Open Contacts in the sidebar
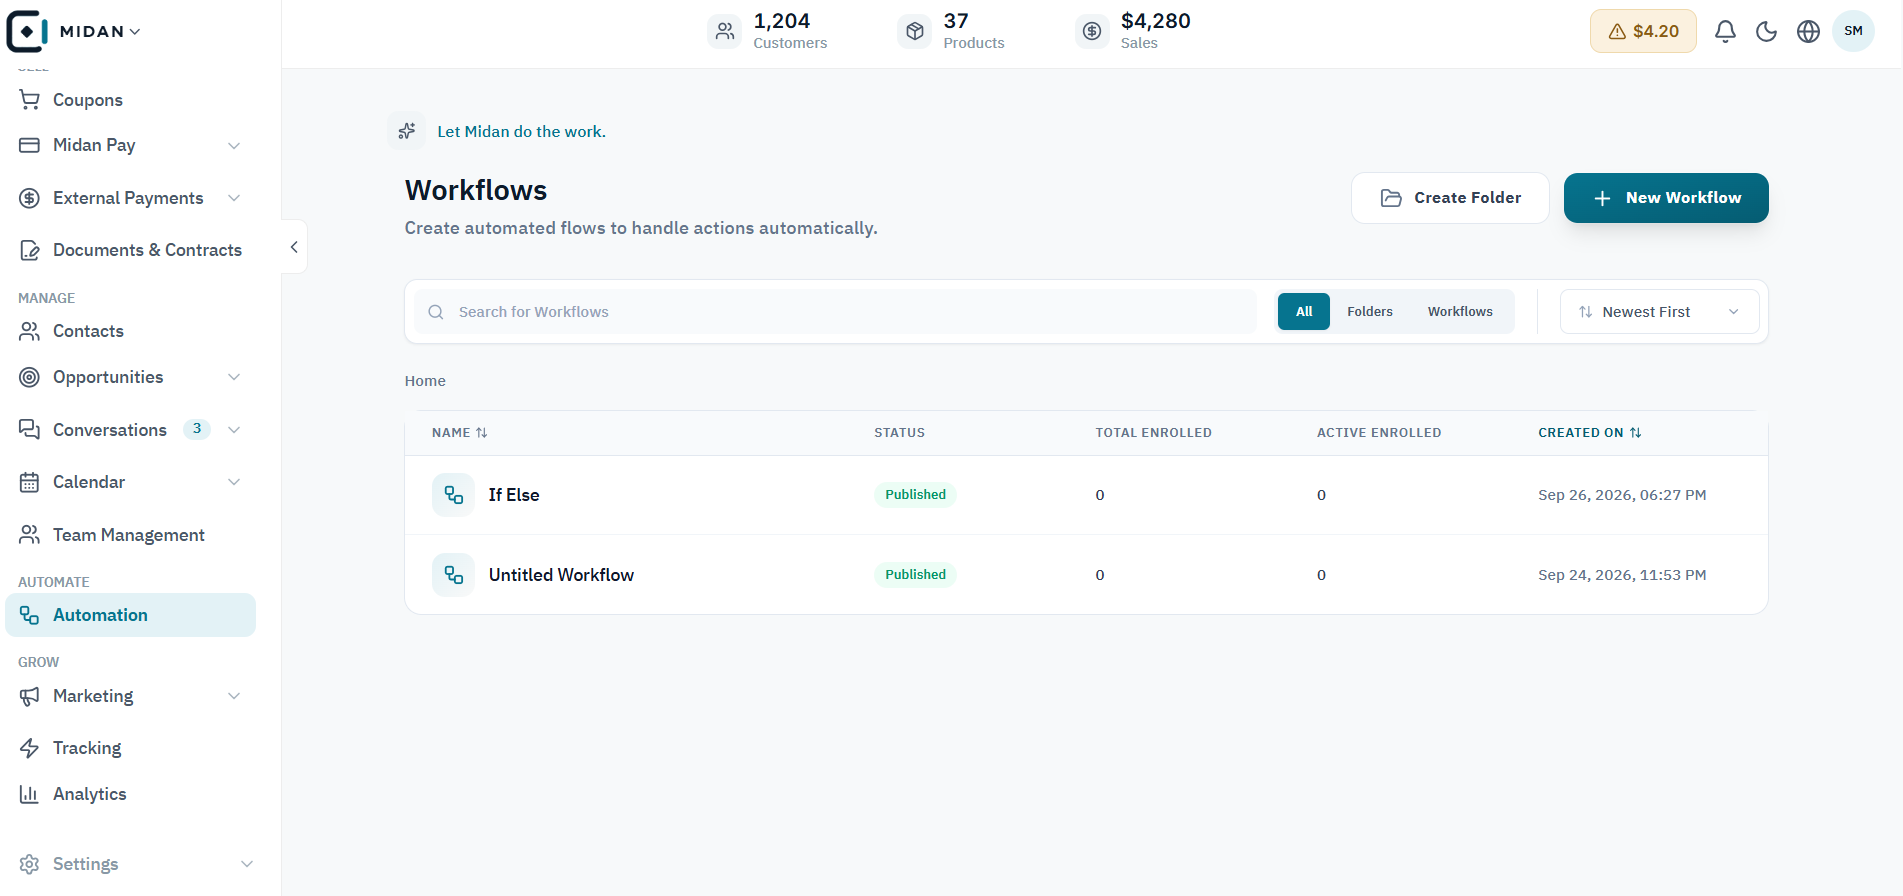 click(131, 331)
